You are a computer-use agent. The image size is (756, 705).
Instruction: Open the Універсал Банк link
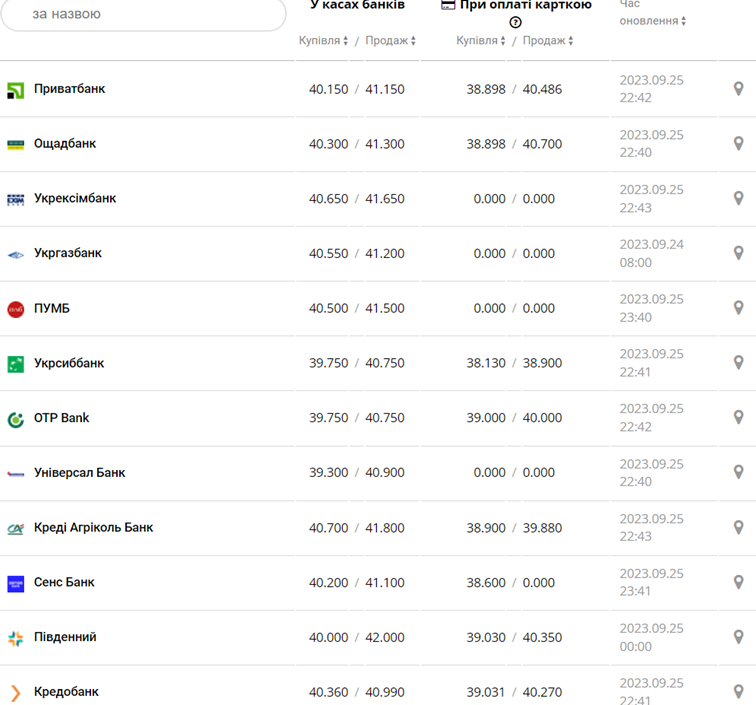point(79,472)
